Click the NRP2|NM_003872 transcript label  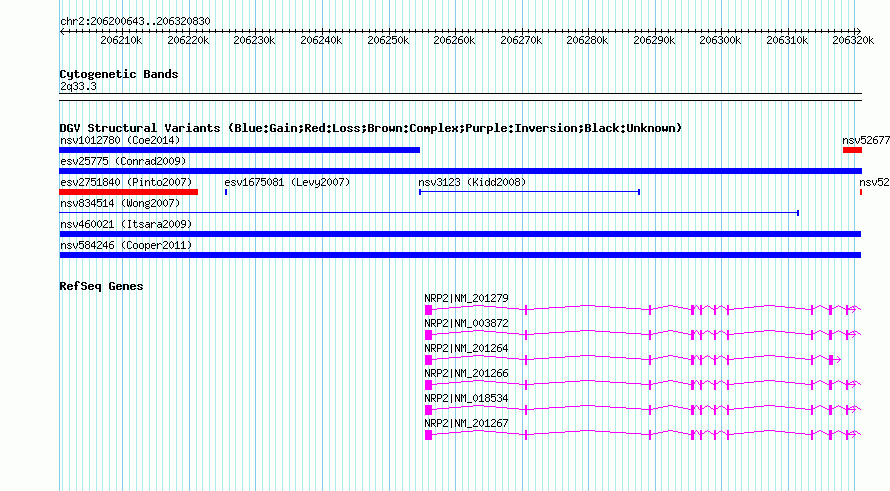[x=467, y=324]
